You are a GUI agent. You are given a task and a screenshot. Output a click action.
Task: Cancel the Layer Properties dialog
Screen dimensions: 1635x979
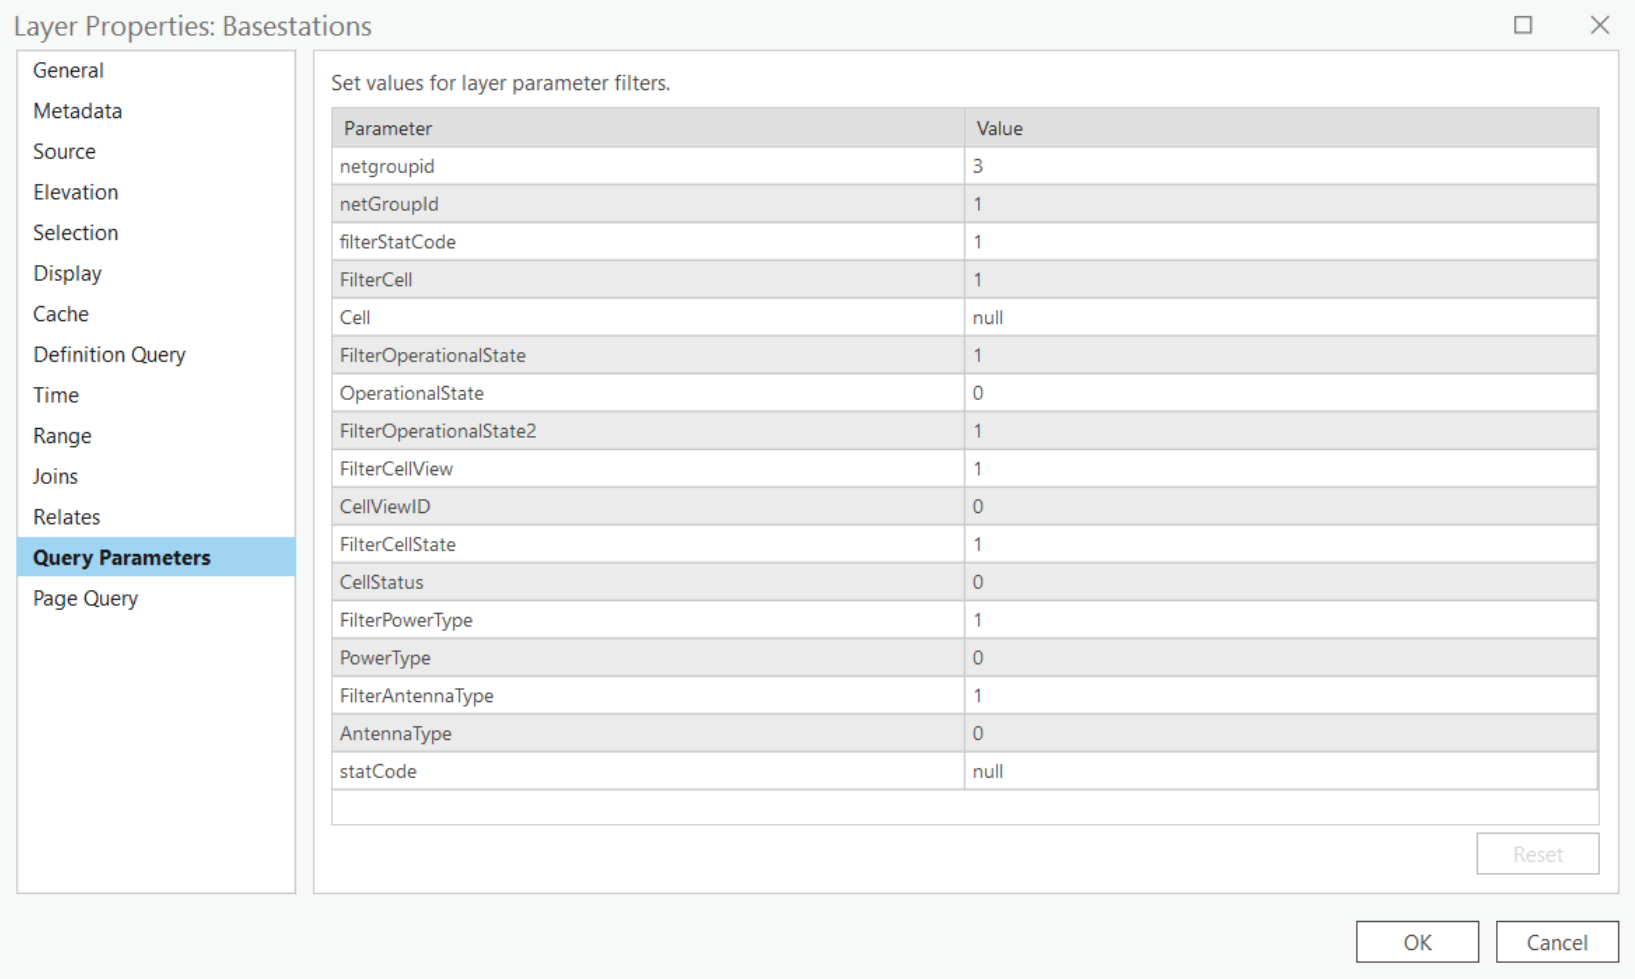(1556, 942)
